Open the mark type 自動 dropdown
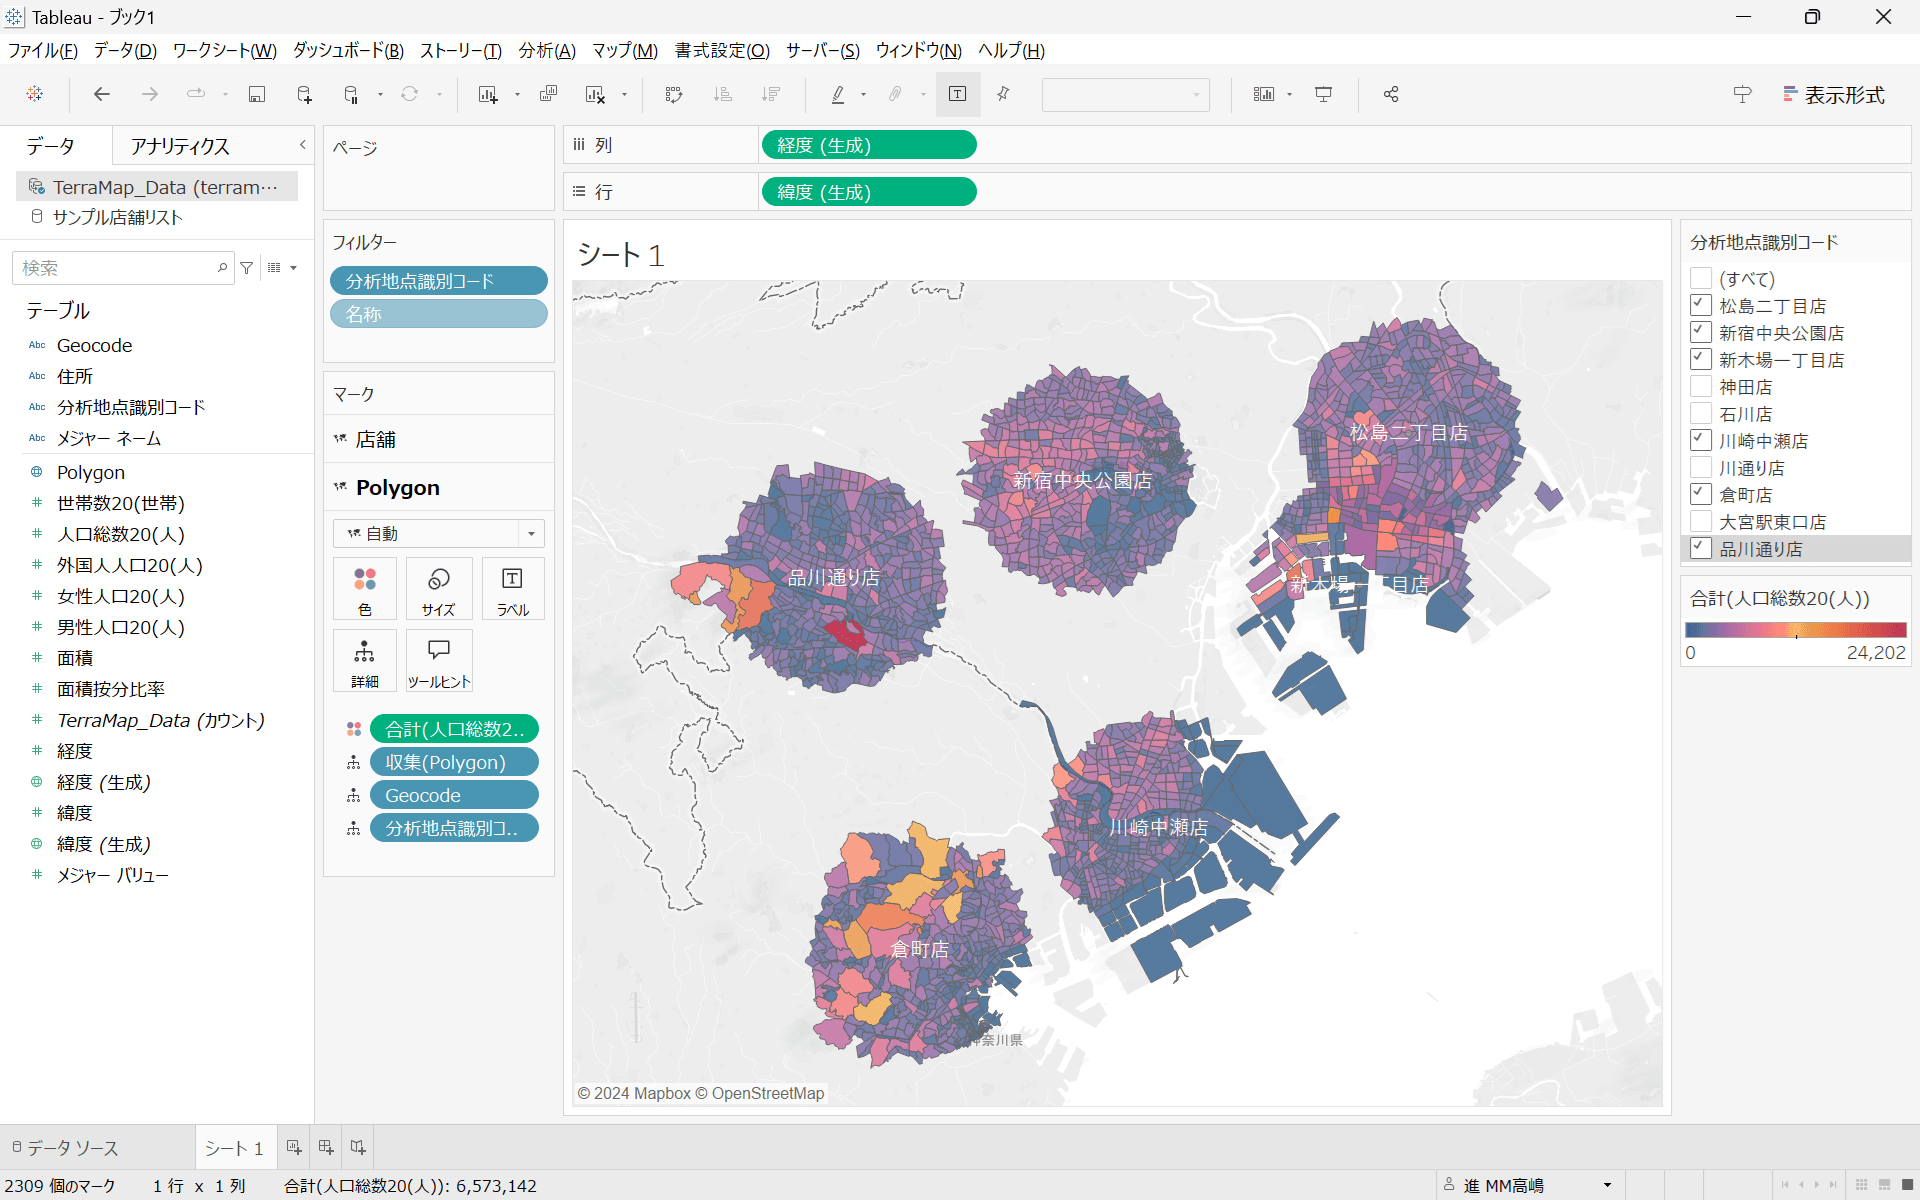 tap(438, 533)
